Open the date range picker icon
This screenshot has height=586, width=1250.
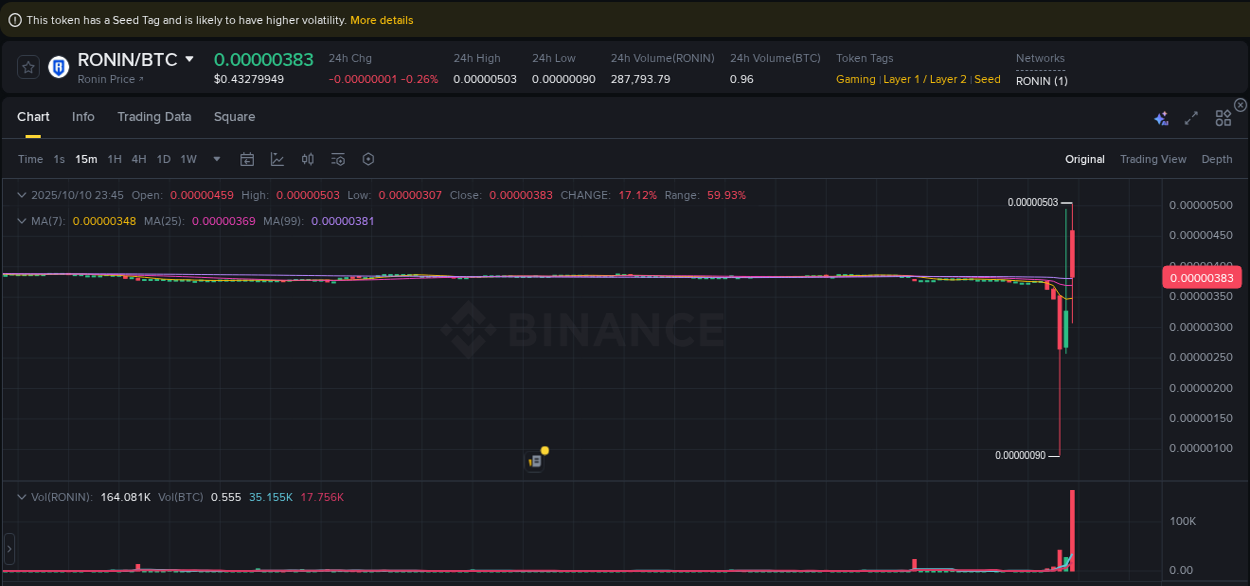click(x=247, y=159)
